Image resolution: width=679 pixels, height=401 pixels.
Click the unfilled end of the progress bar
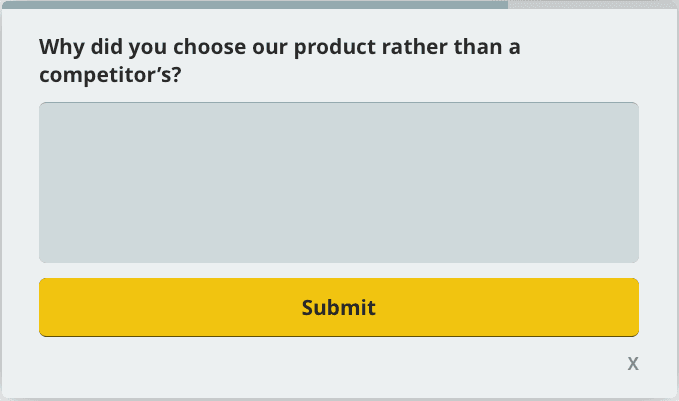click(x=592, y=4)
